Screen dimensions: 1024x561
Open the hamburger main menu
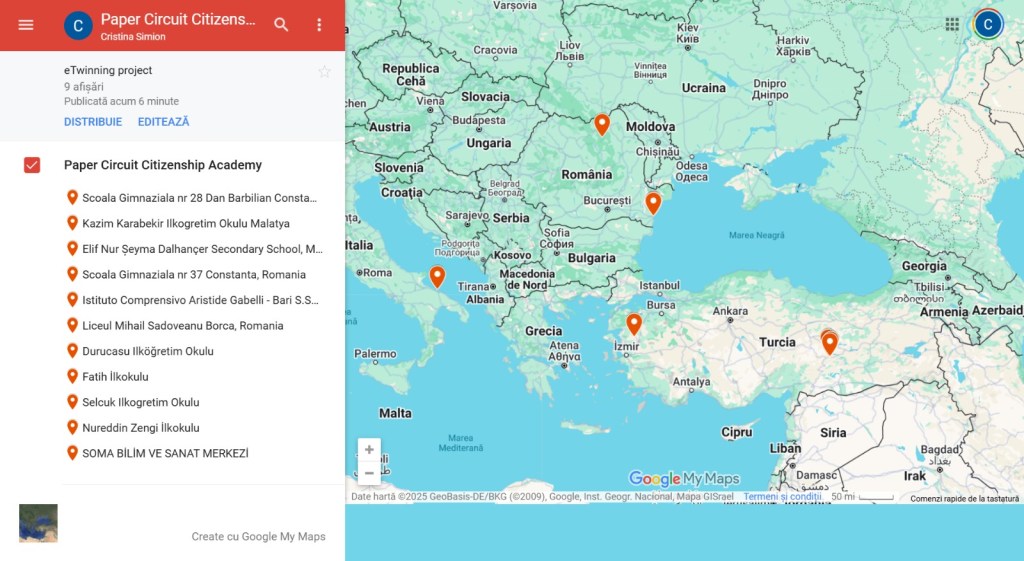coord(26,25)
